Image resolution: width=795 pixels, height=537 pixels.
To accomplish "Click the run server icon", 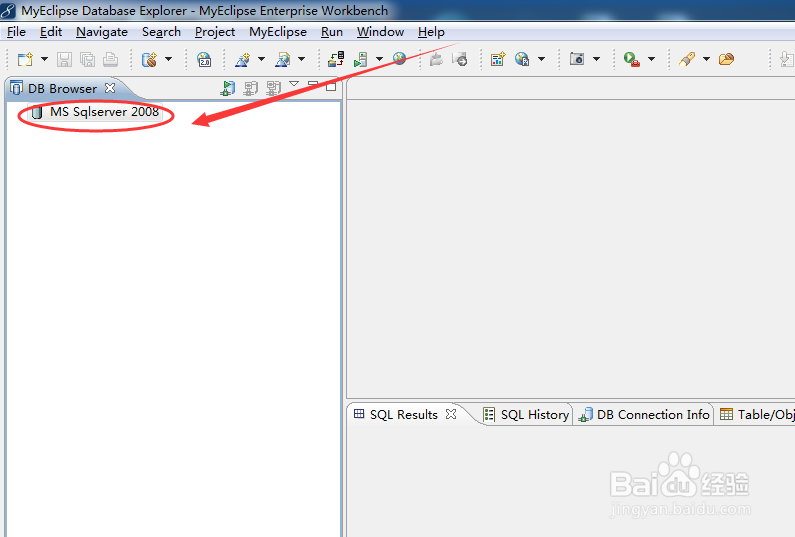I will coord(360,59).
